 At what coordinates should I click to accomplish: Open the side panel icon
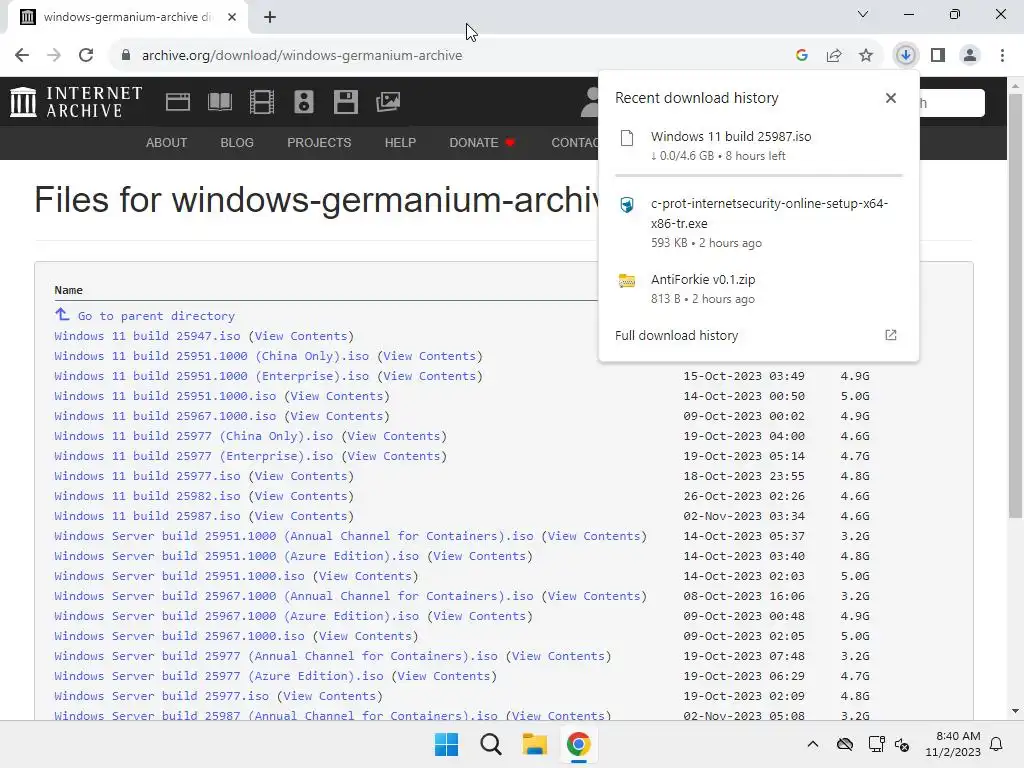(x=938, y=56)
